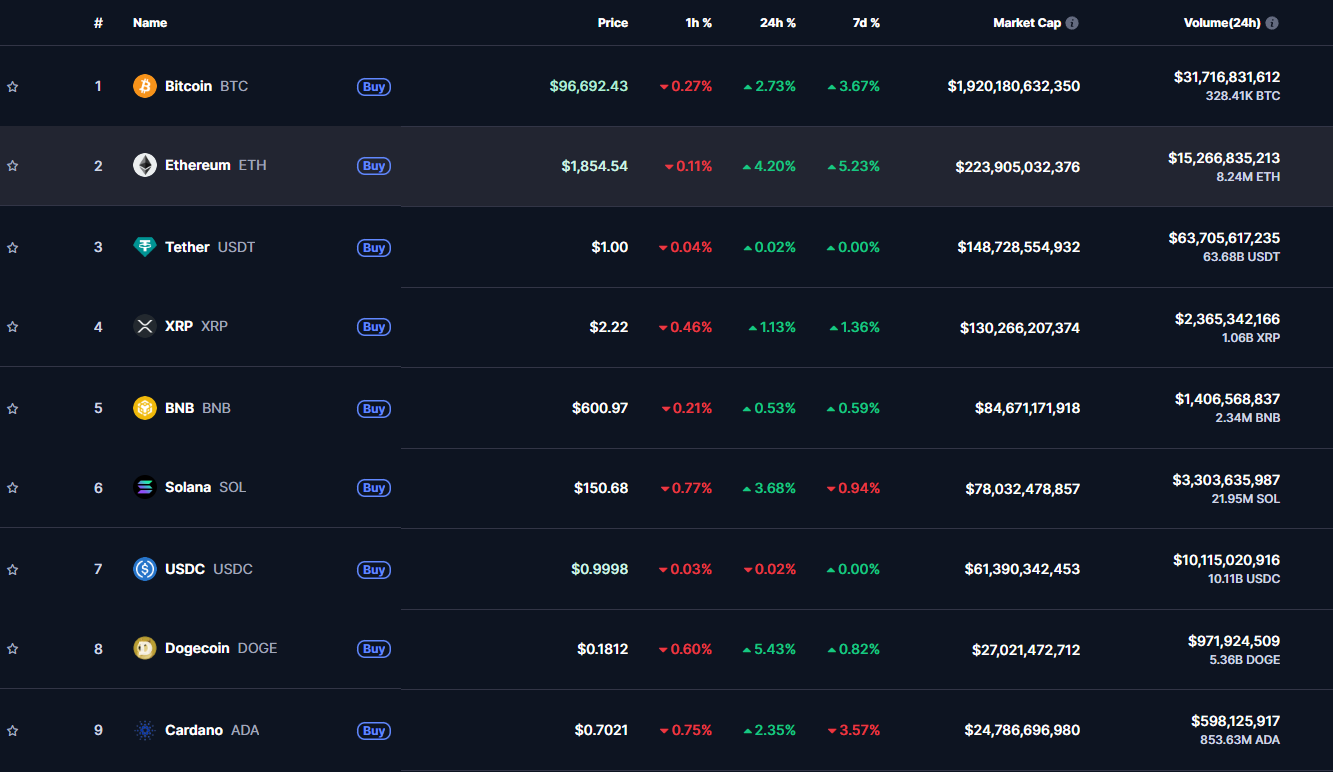Click the Volume(24h) info icon

1272,23
